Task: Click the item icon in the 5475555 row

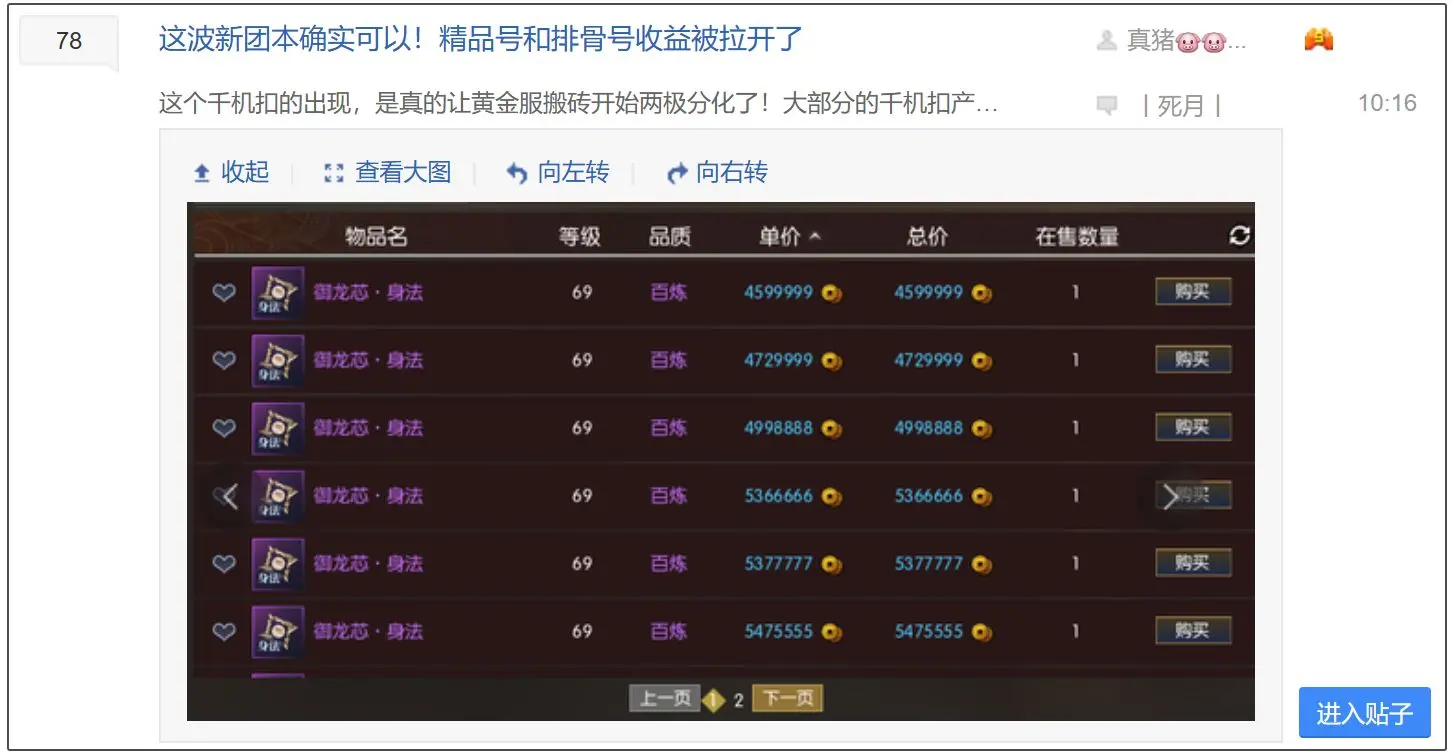Action: coord(277,632)
